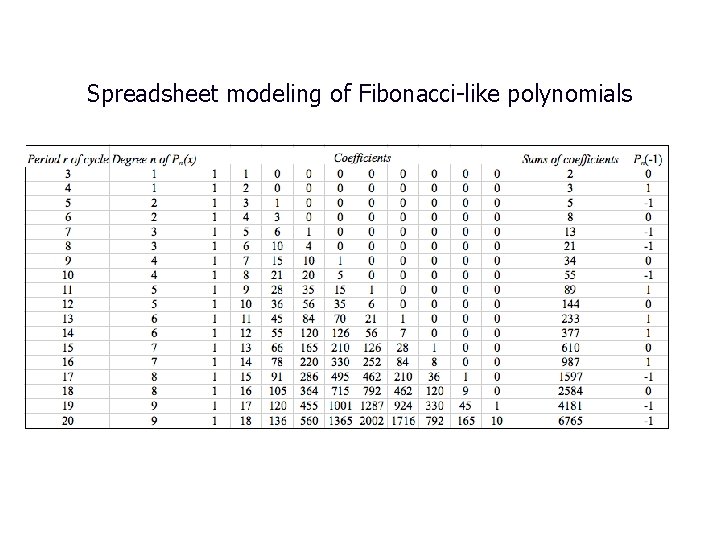Click the slide title about Fibonacci-like polynomials
Screen dimensions: 720x540
360,94
